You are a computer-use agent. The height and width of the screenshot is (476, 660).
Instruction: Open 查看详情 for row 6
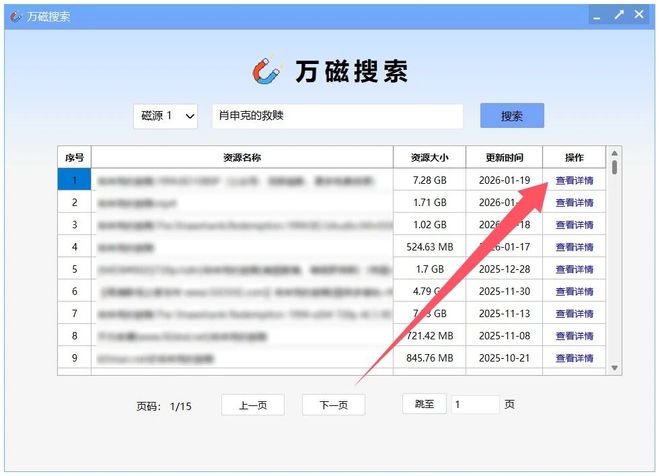point(574,292)
